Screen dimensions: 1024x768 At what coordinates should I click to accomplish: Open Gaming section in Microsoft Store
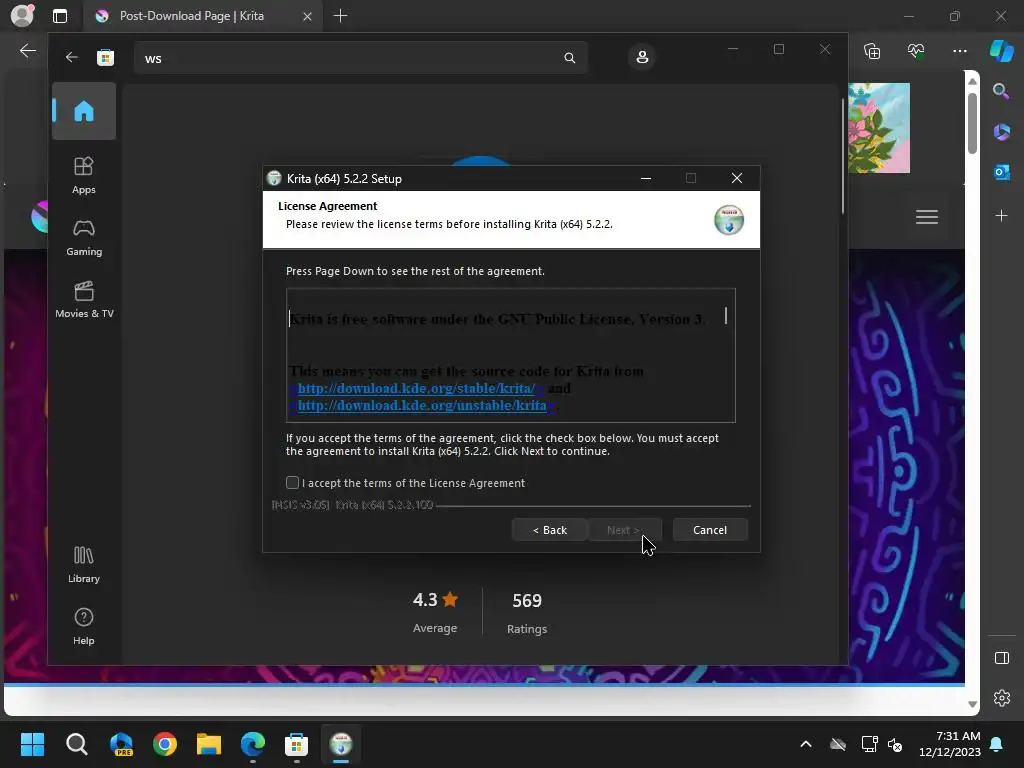84,237
